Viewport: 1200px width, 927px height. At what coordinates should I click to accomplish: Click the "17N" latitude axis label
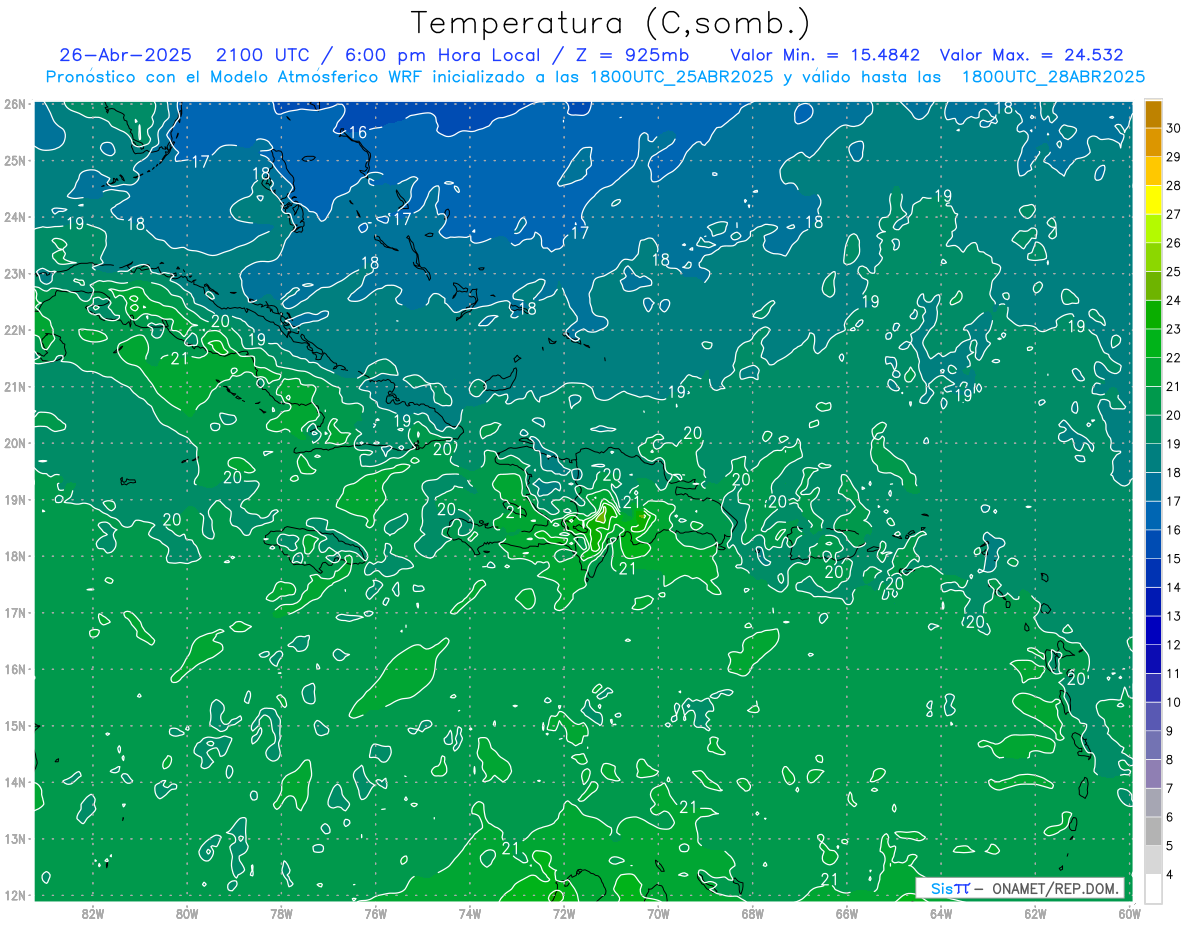(x=15, y=612)
